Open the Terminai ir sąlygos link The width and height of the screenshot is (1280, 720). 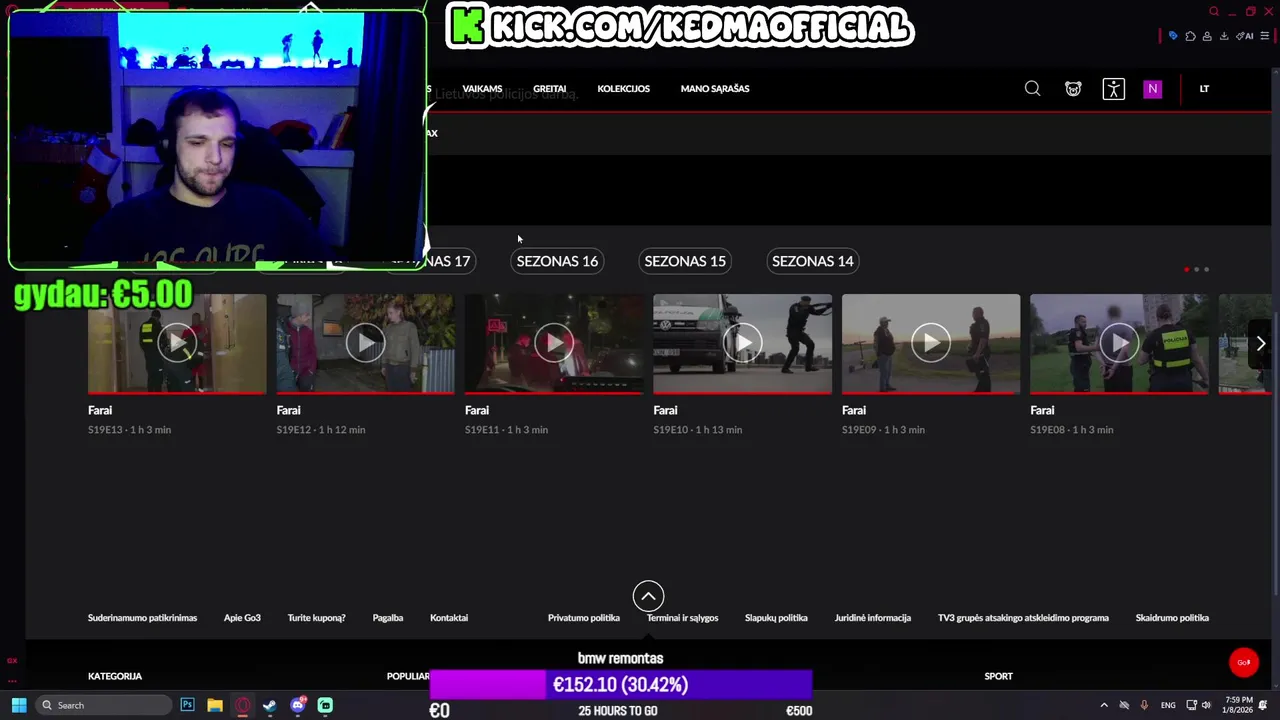pyautogui.click(x=683, y=618)
